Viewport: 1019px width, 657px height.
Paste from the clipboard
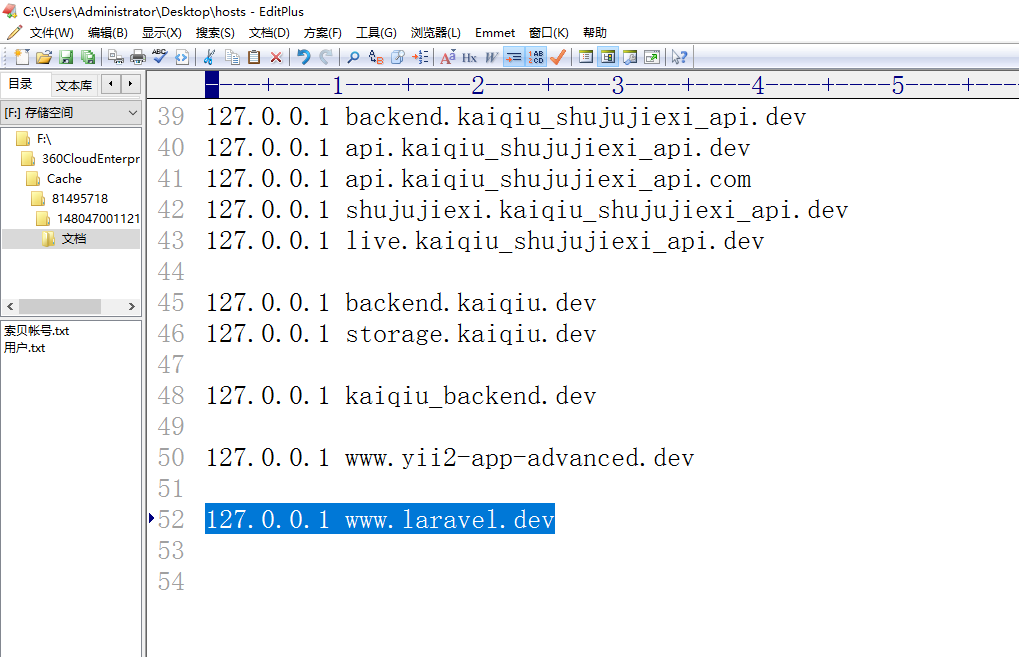coord(254,57)
